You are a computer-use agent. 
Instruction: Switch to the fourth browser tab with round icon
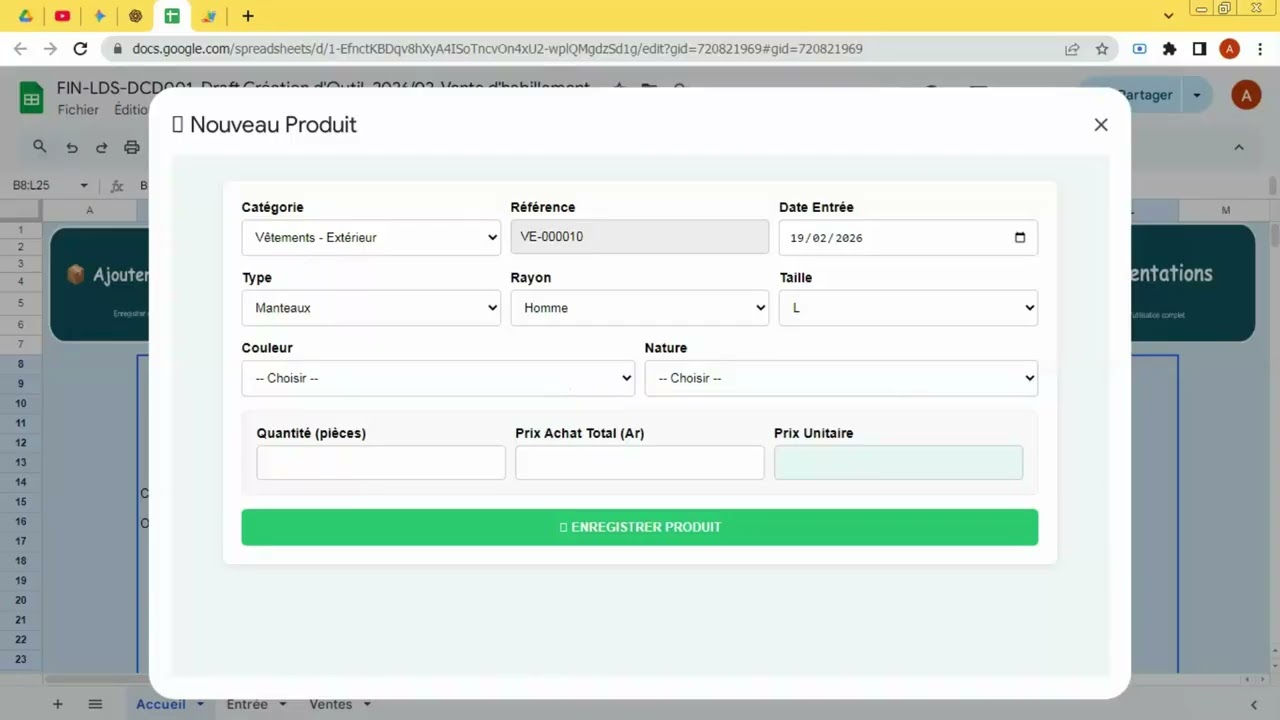[136, 16]
